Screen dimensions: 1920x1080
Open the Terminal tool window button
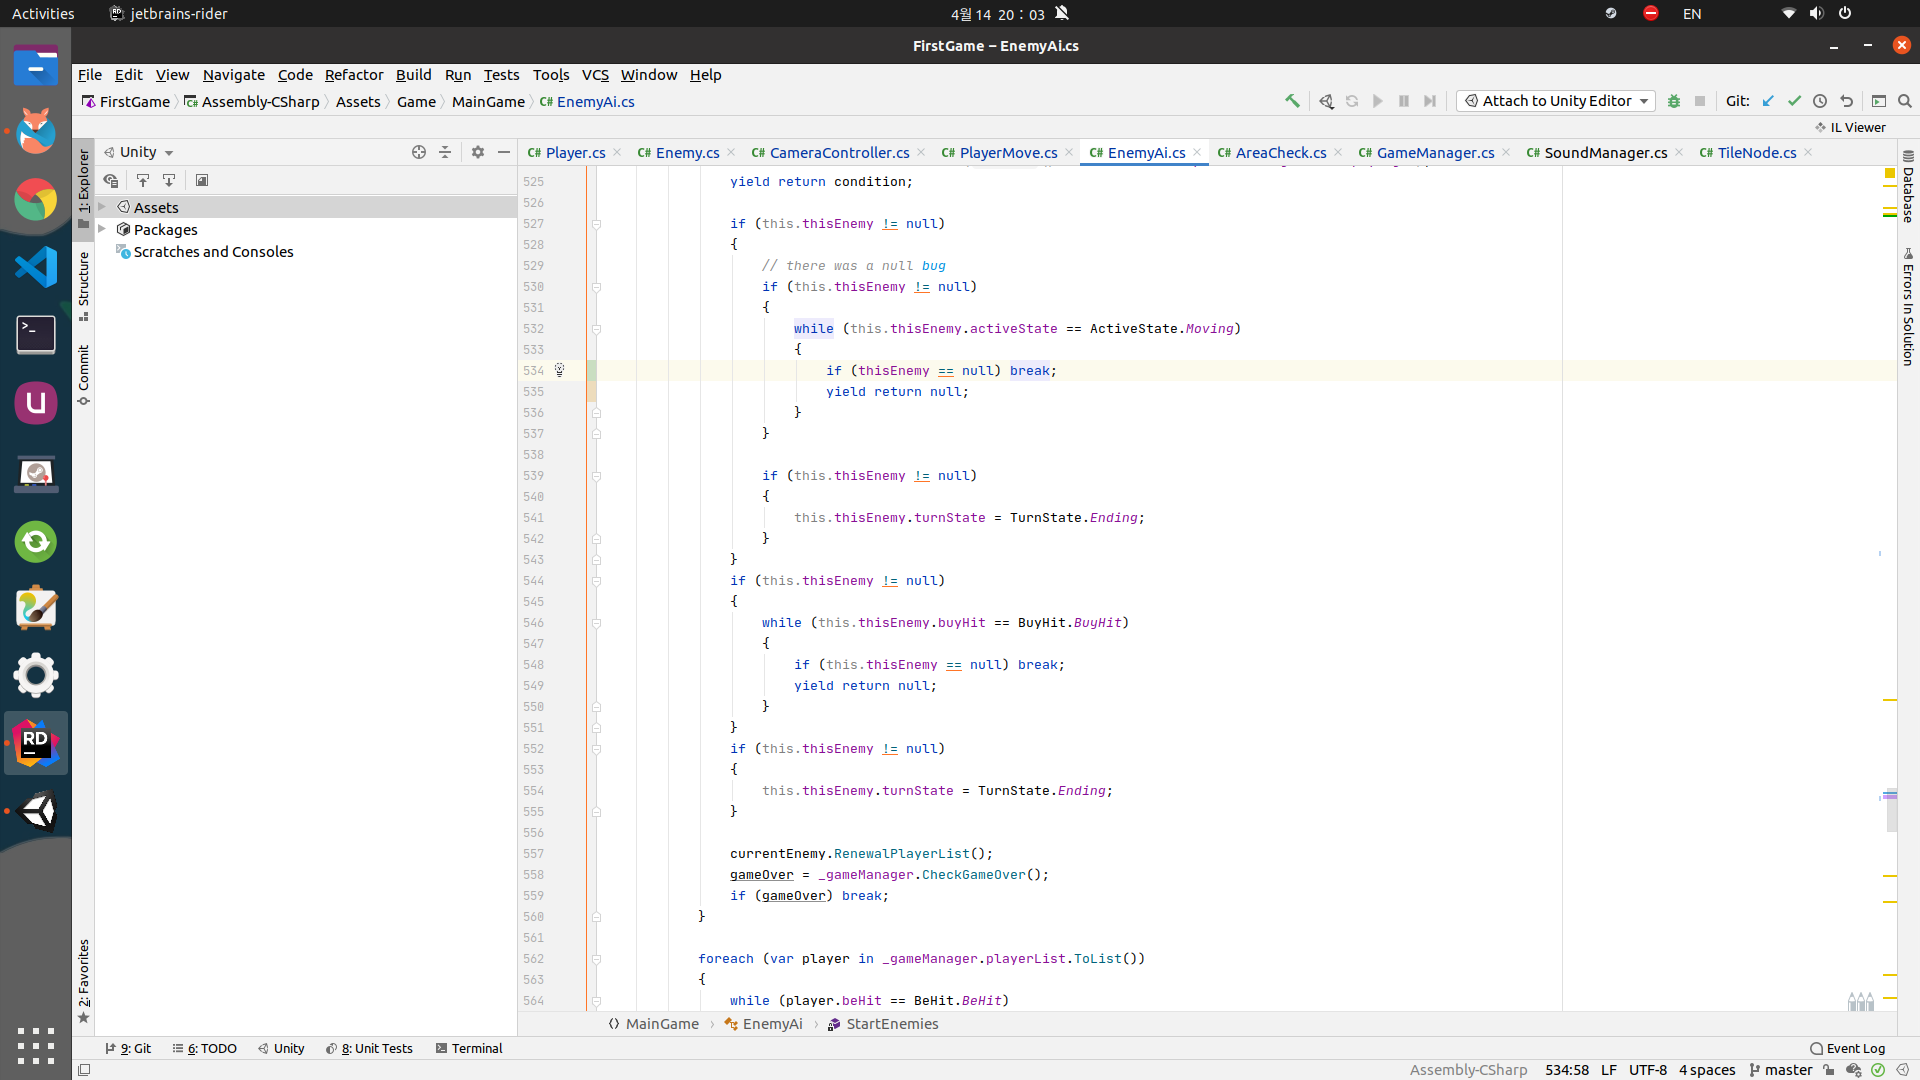pyautogui.click(x=469, y=1049)
